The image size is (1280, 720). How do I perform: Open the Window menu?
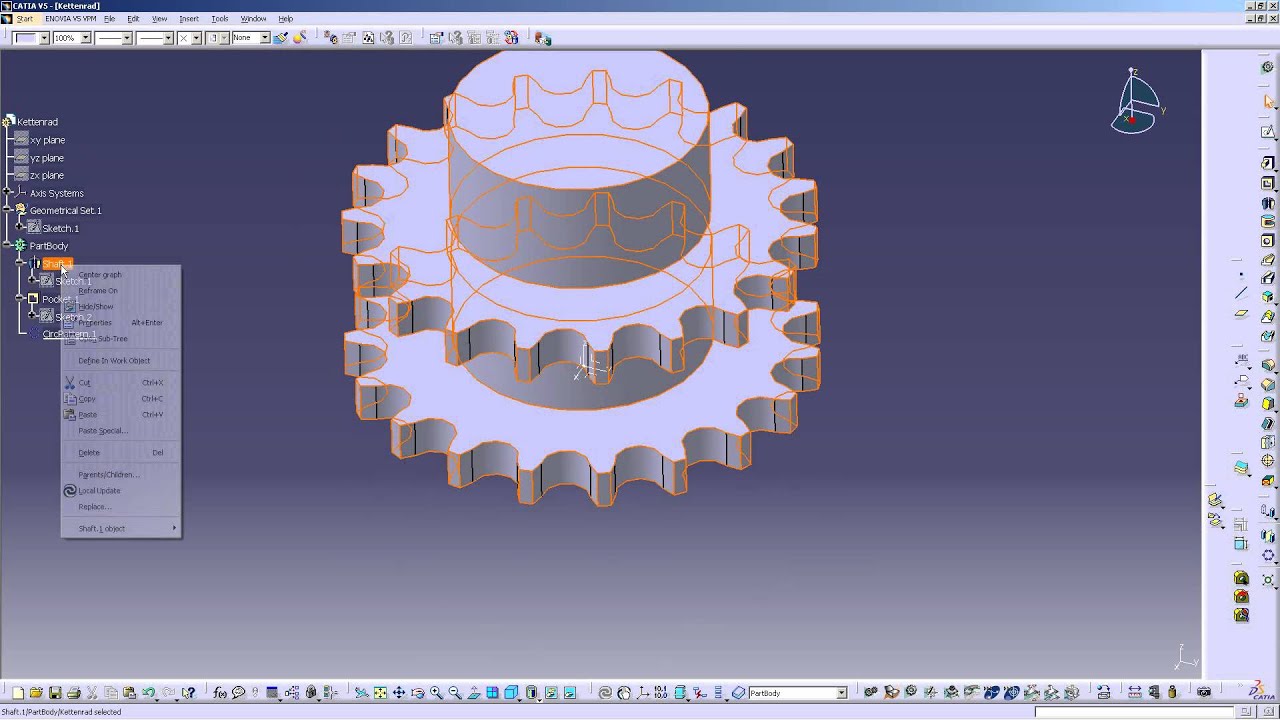(253, 19)
